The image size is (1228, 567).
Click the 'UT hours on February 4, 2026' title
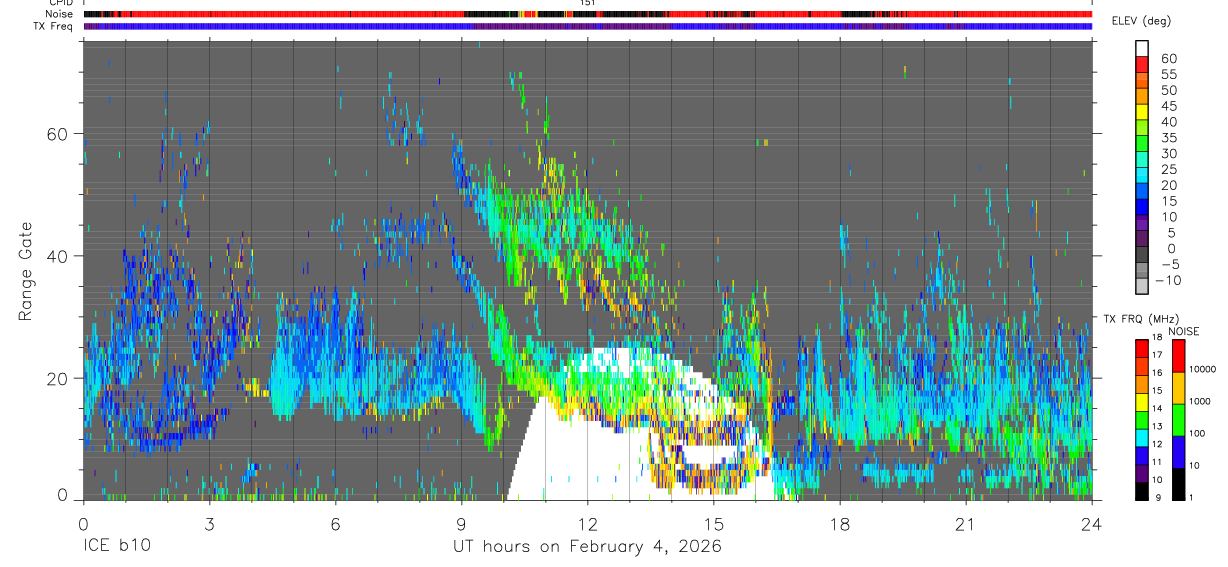pyautogui.click(x=587, y=547)
